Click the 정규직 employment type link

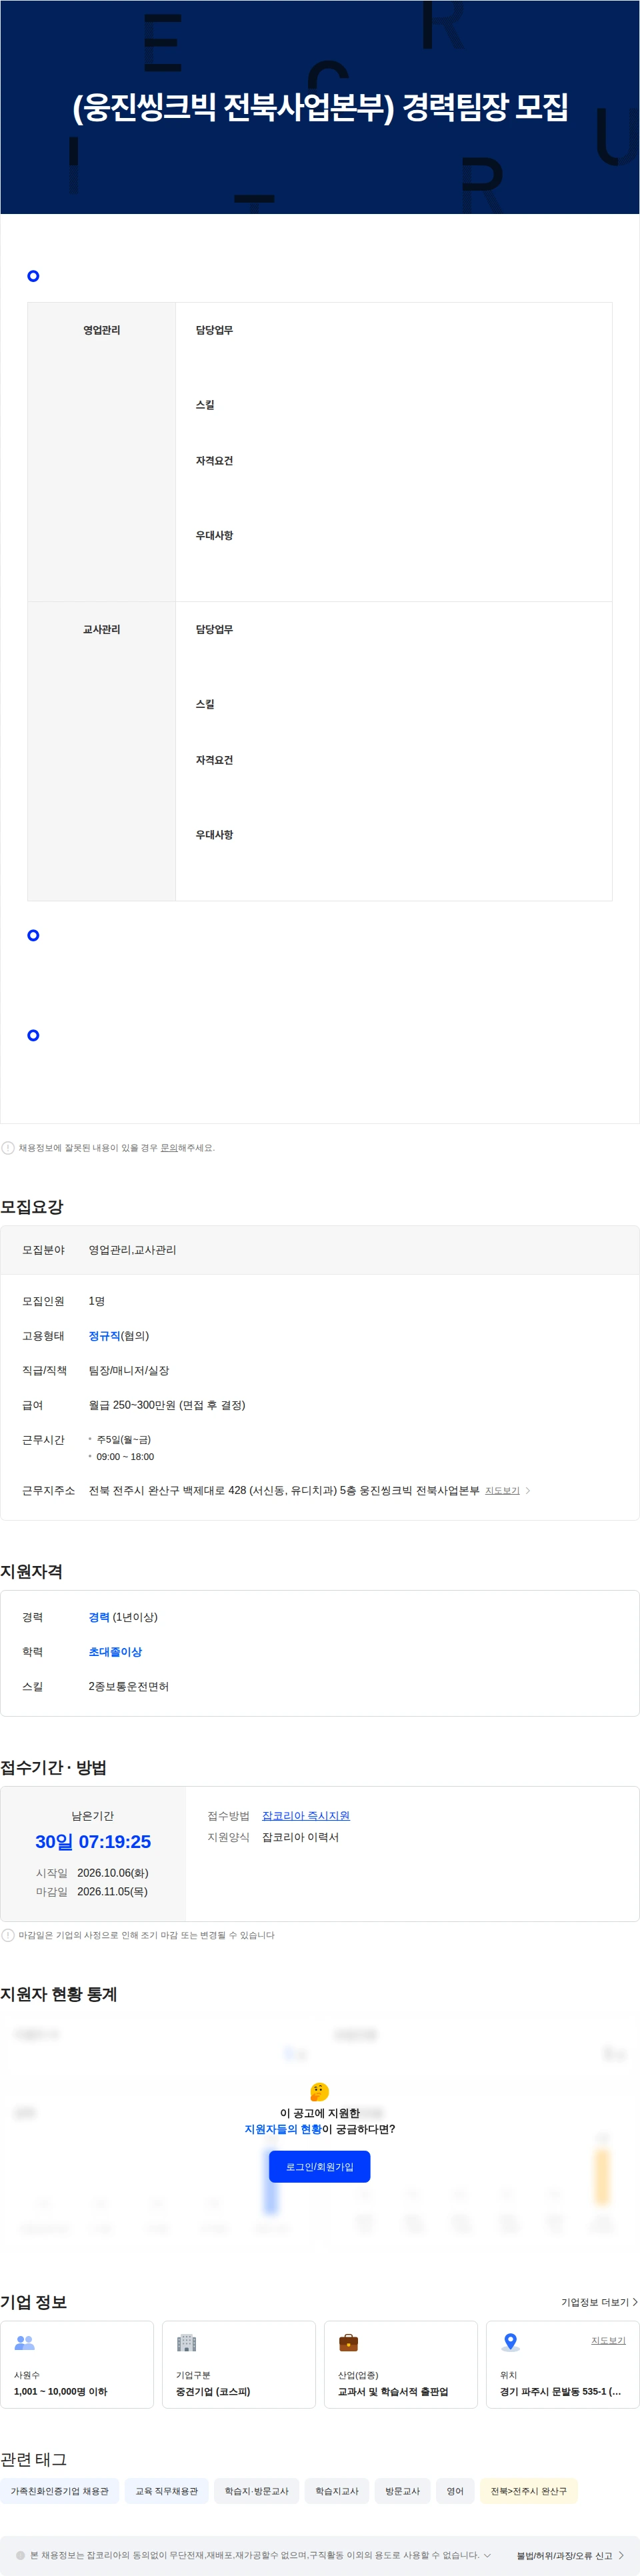click(x=104, y=1336)
